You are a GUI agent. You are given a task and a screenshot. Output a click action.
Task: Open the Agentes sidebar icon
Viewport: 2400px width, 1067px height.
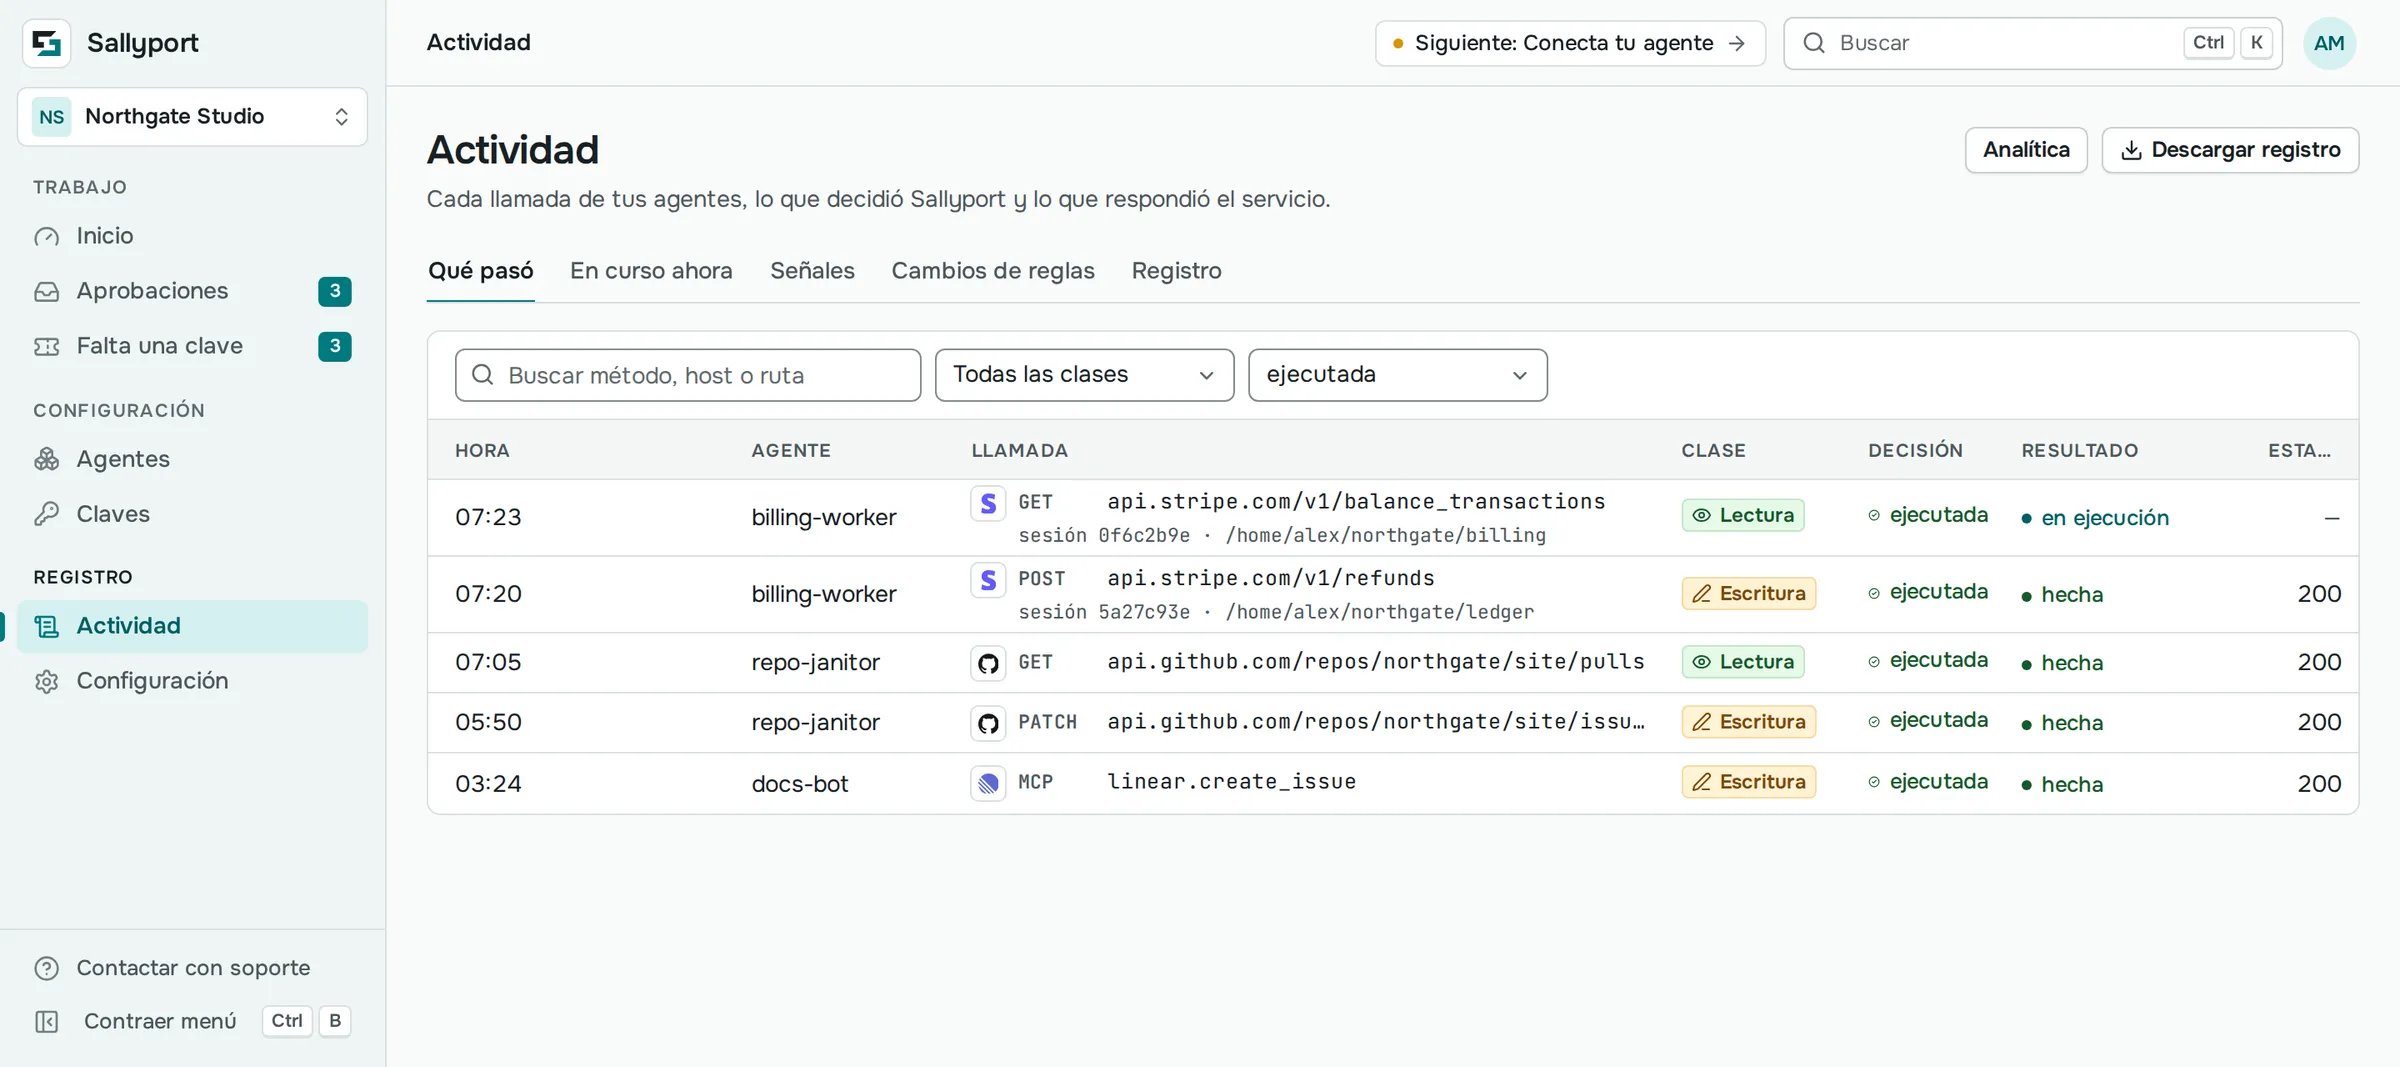pyautogui.click(x=47, y=459)
